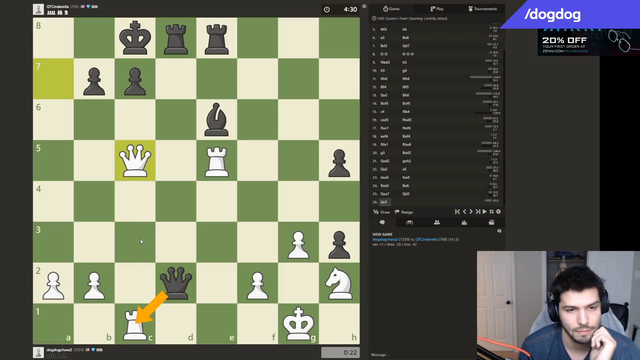The width and height of the screenshot is (640, 360).
Task: Click the Resign flag button
Action: click(404, 212)
